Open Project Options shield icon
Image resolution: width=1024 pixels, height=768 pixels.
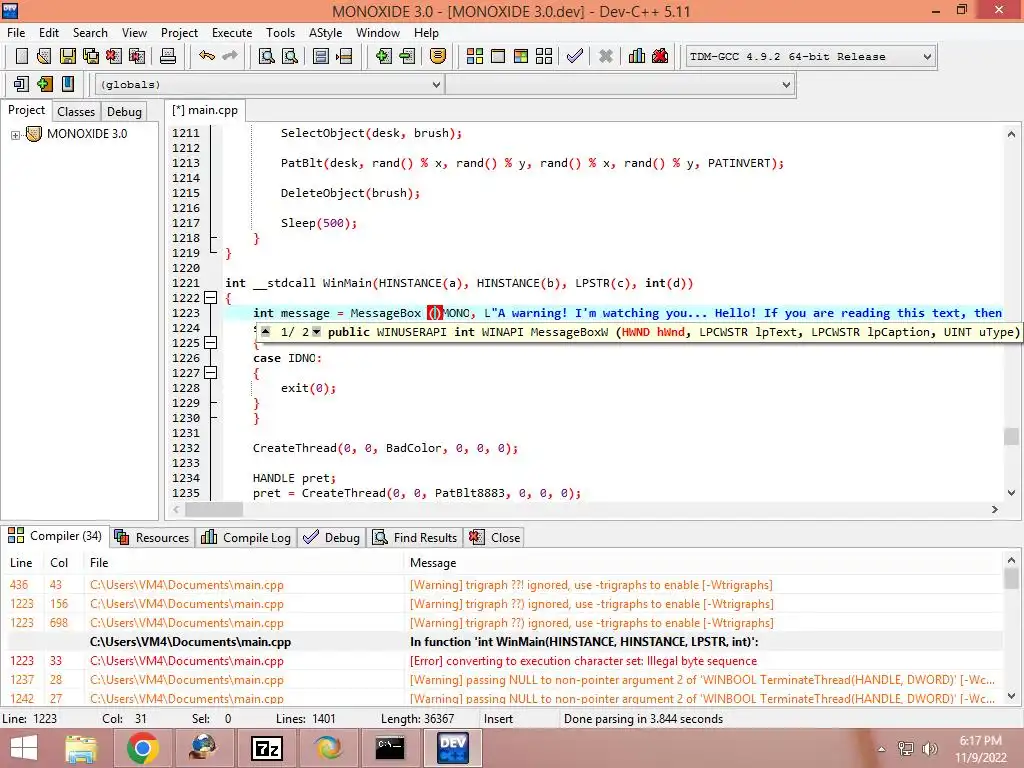tap(438, 56)
